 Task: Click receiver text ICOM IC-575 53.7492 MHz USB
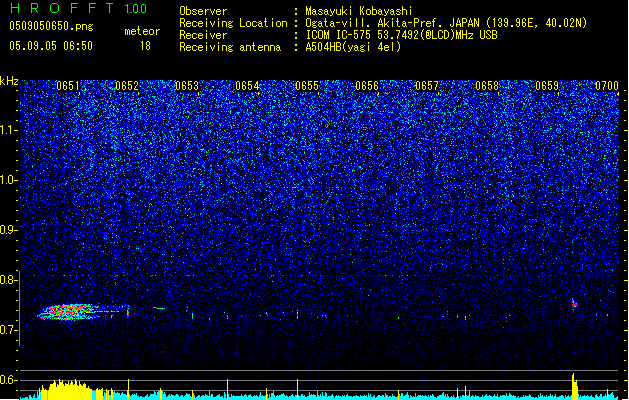pos(401,35)
